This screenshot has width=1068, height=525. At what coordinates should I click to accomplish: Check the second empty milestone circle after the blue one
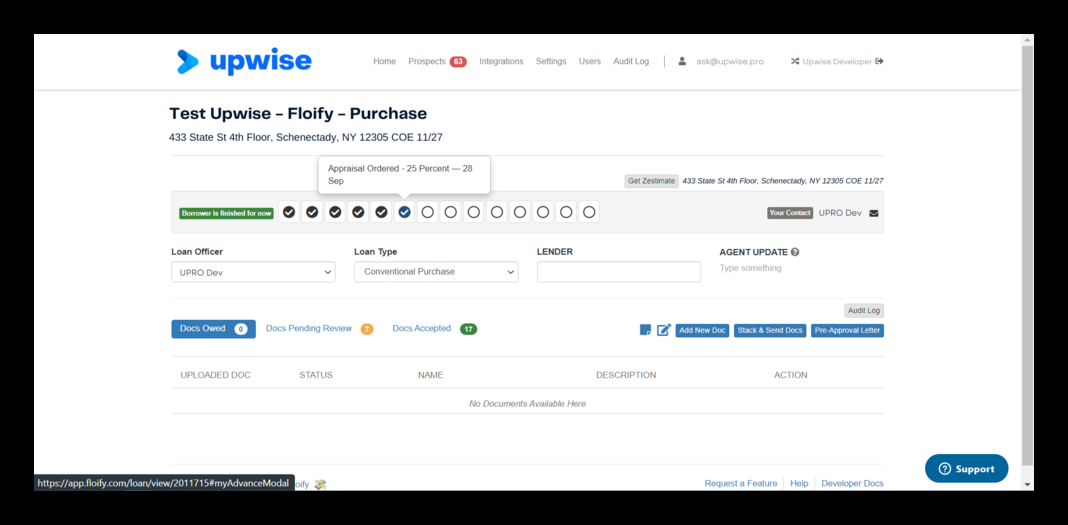click(451, 212)
